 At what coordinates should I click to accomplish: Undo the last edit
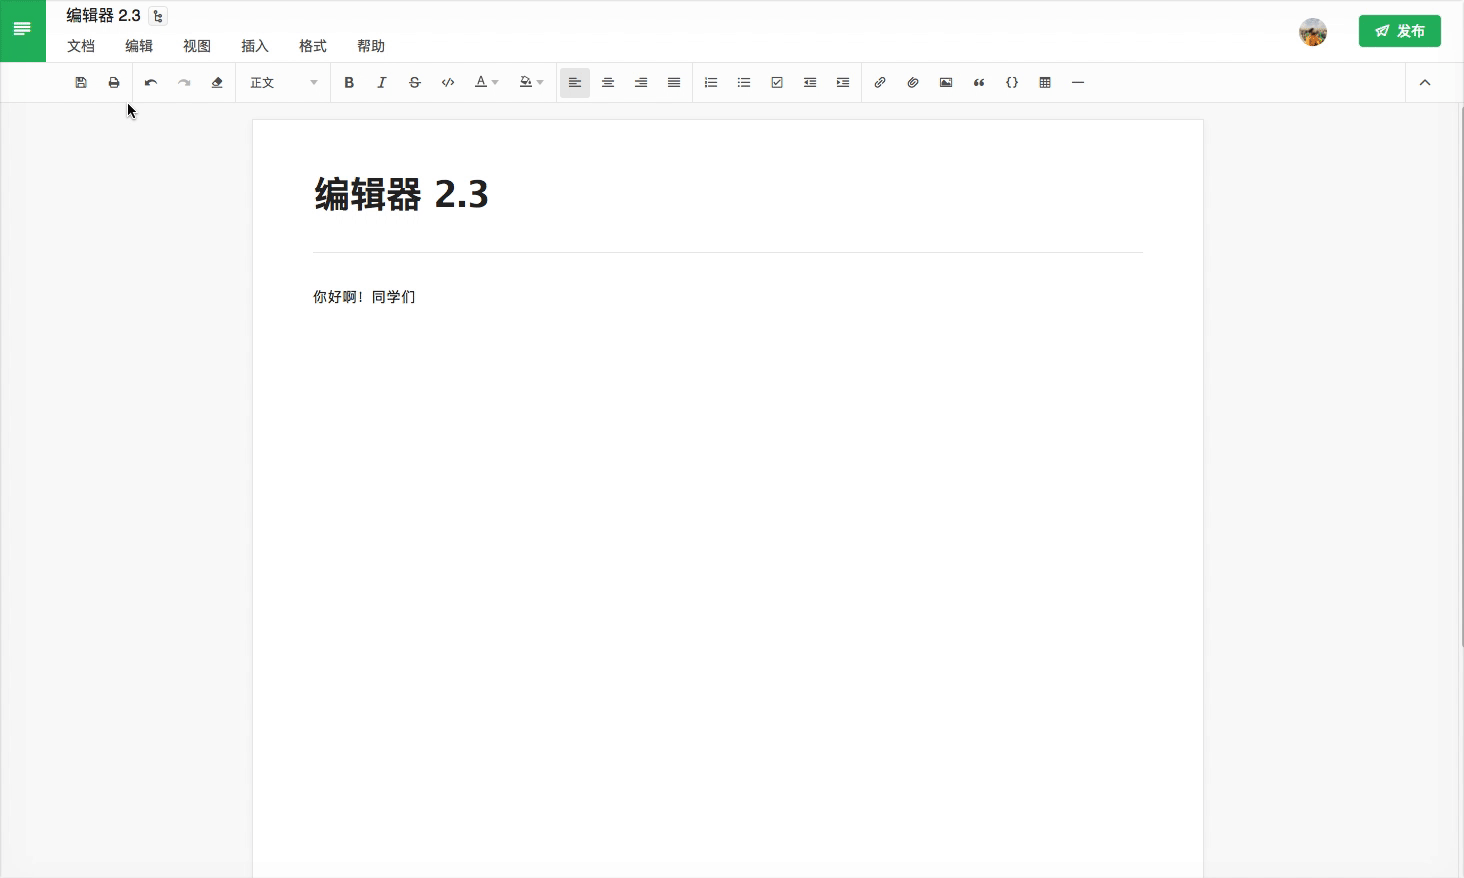(151, 83)
